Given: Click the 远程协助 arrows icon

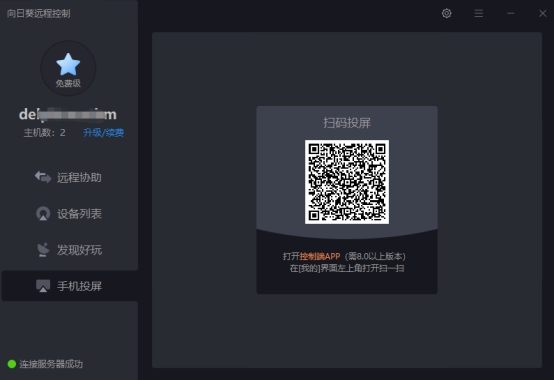Looking at the screenshot, I should [43, 177].
